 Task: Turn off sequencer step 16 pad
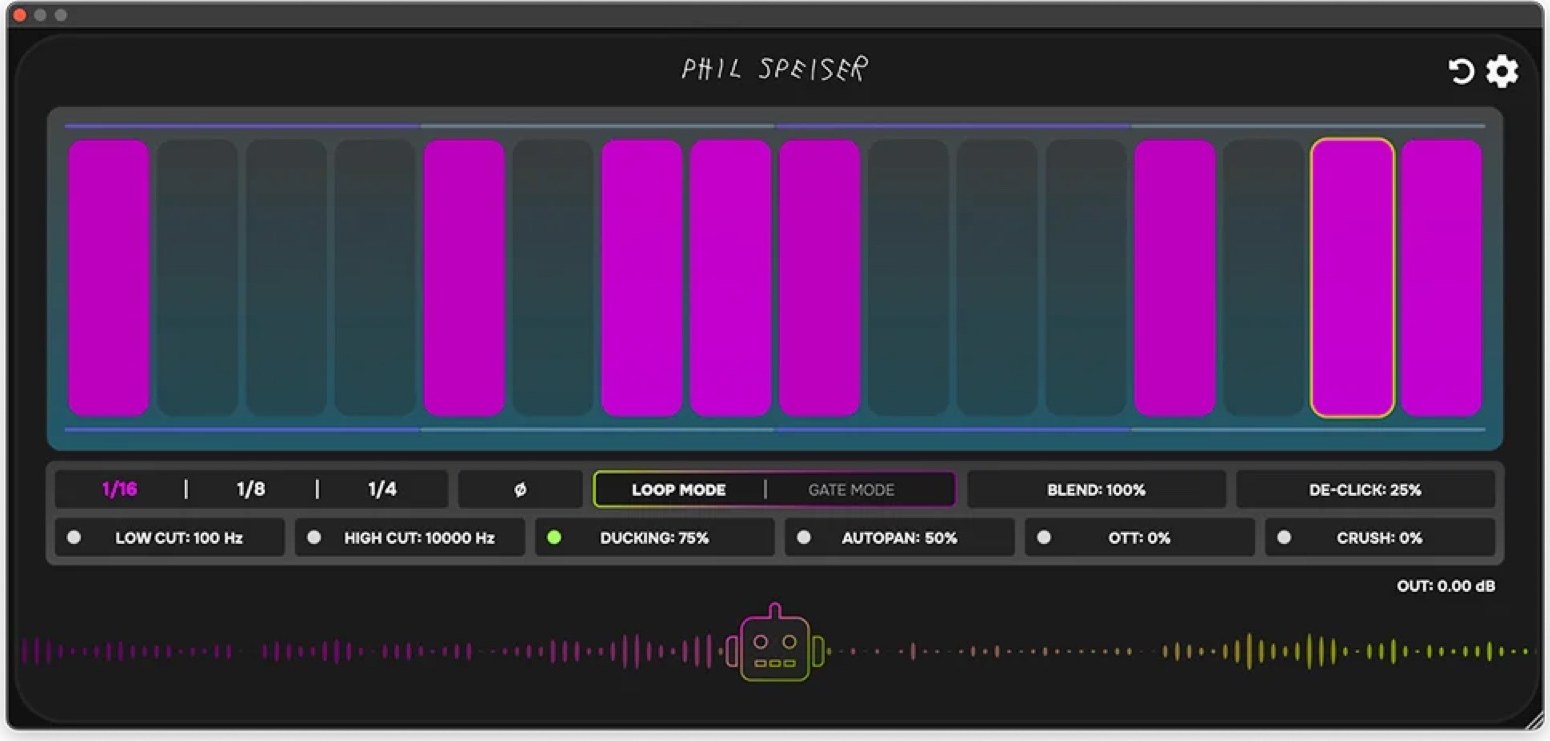tap(1441, 277)
